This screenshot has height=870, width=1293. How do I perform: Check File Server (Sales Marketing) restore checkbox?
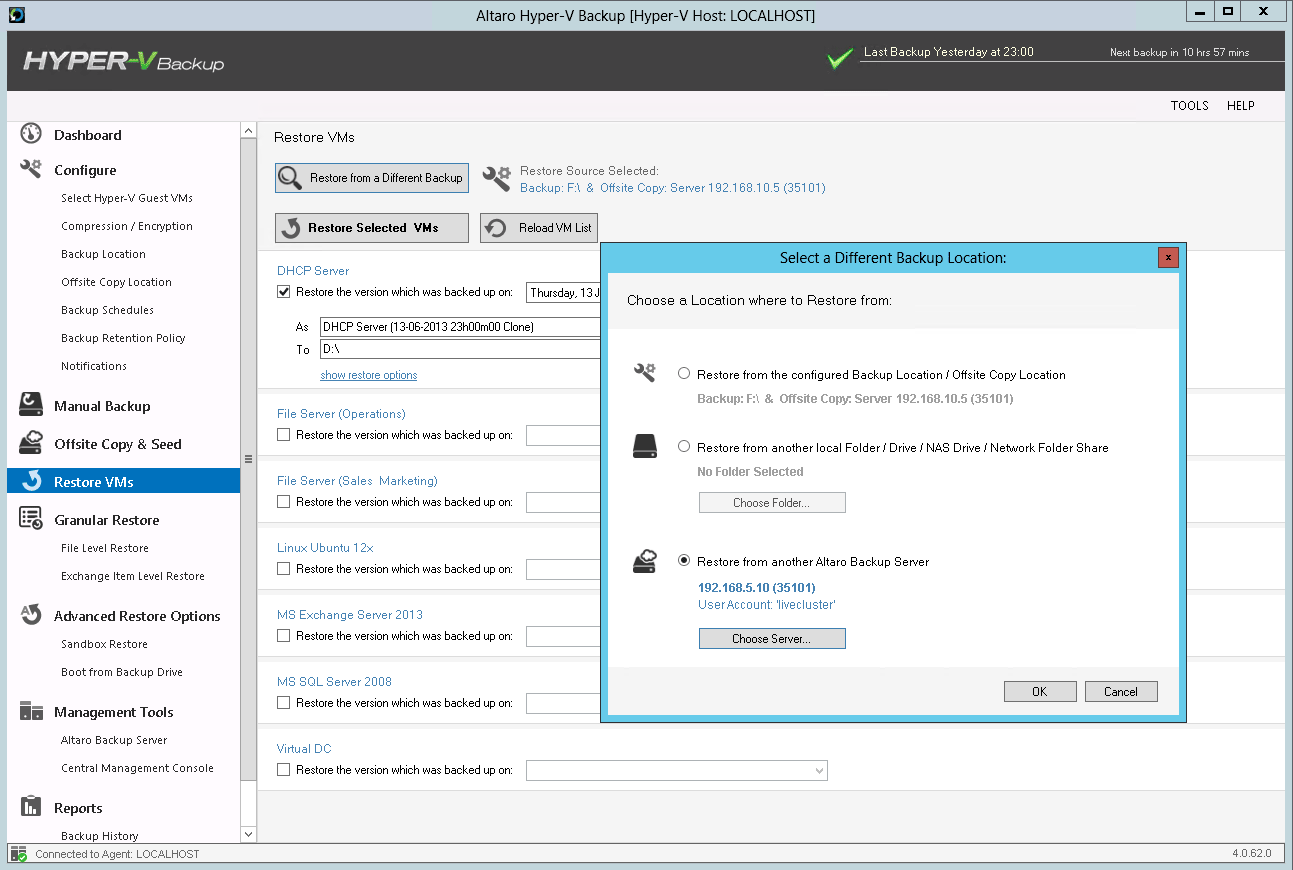click(283, 502)
